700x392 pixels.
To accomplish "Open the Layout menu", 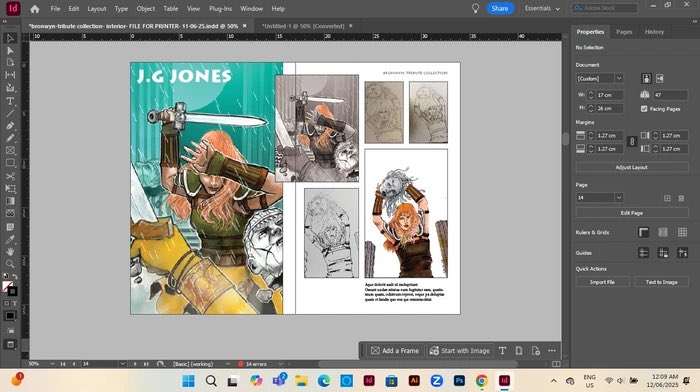I will point(97,8).
